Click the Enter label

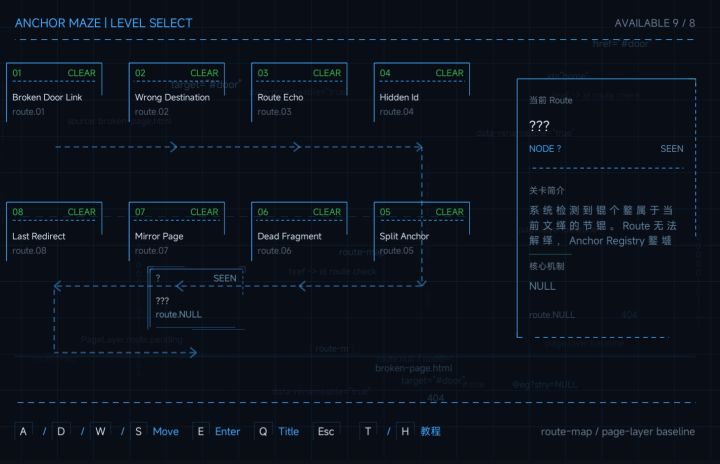(x=227, y=431)
